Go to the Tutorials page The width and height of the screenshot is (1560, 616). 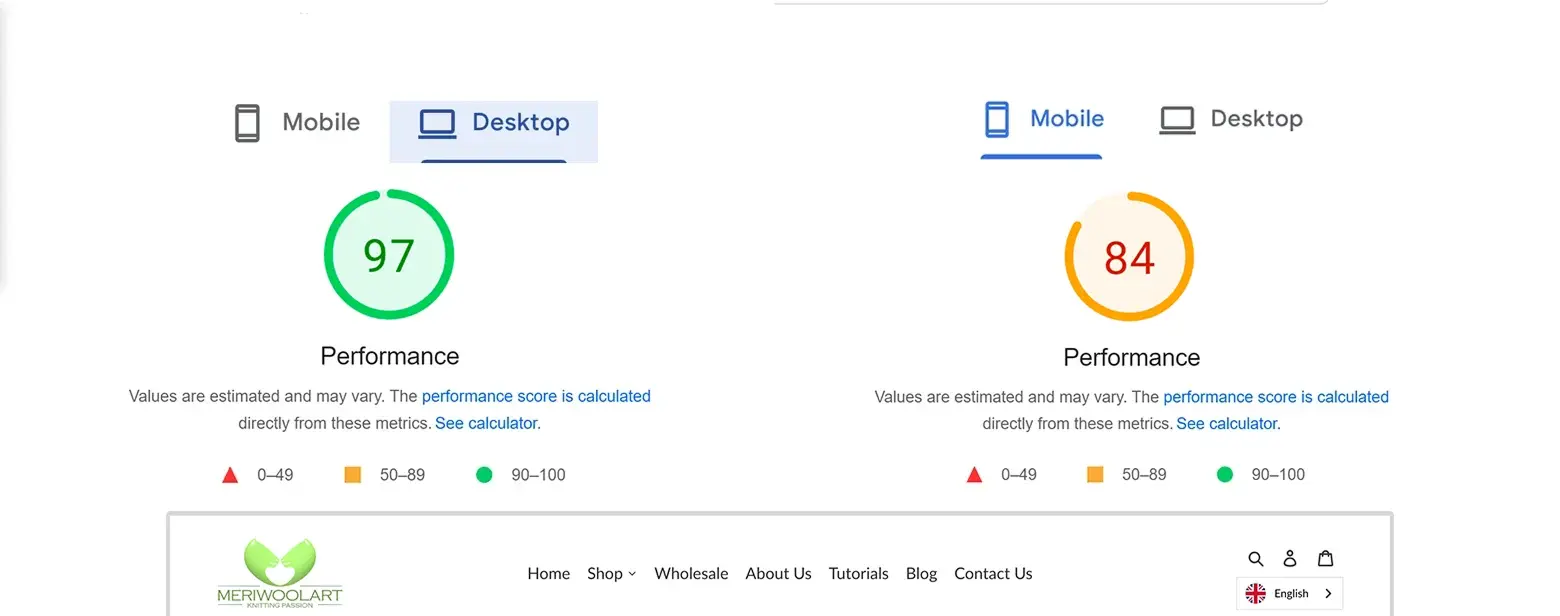tap(858, 573)
